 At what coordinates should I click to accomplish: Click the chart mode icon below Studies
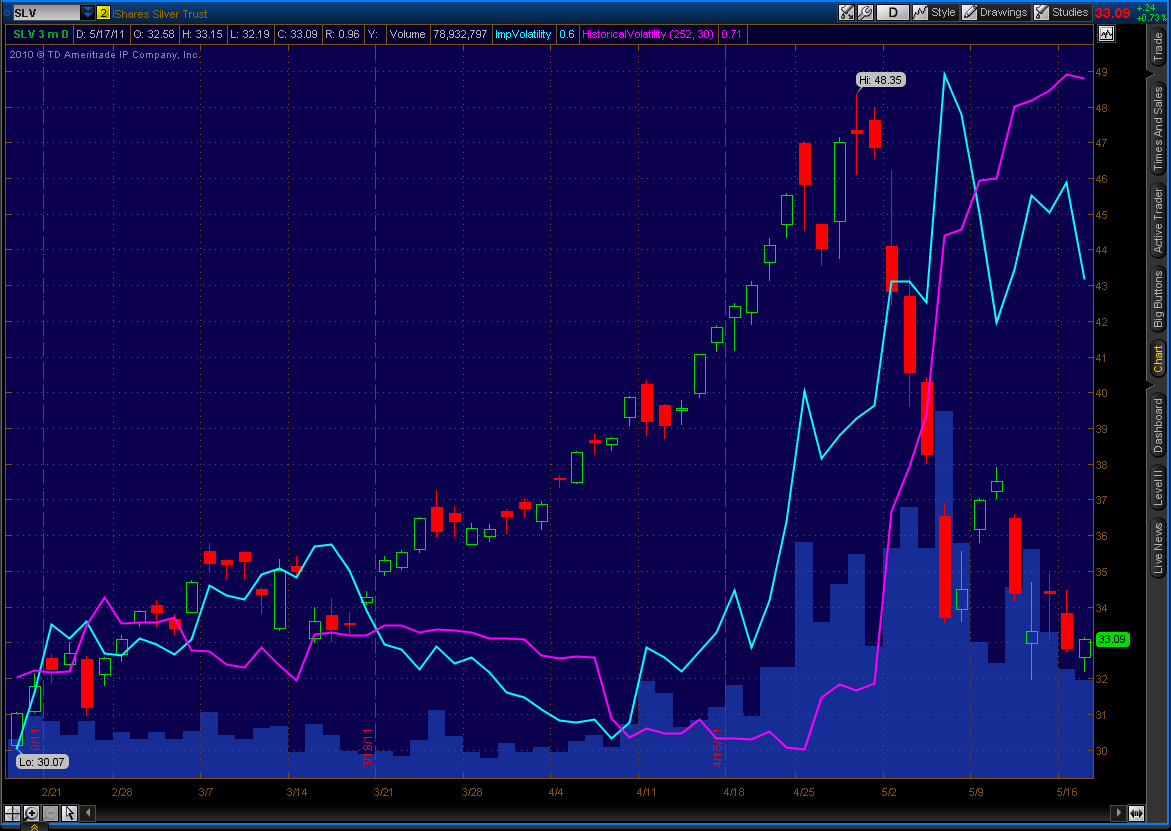point(1106,34)
